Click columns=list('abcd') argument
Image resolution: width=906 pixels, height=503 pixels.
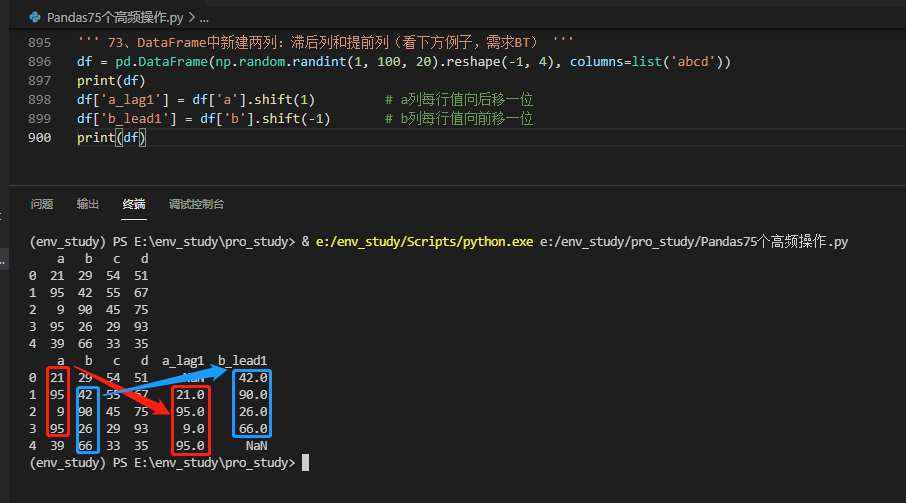[x=647, y=62]
